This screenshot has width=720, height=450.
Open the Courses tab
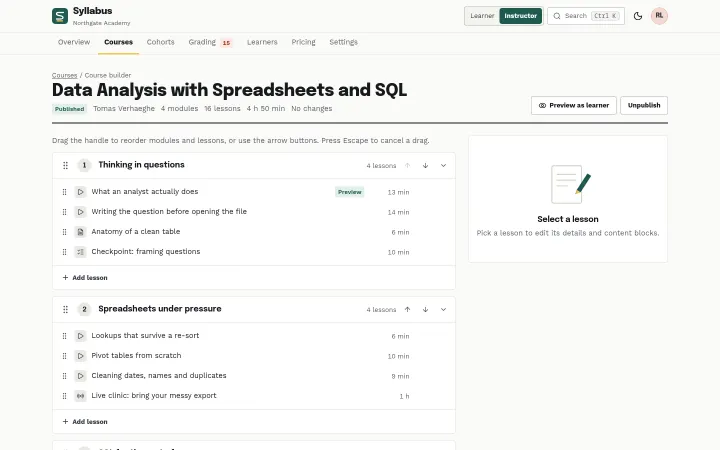pyautogui.click(x=118, y=42)
